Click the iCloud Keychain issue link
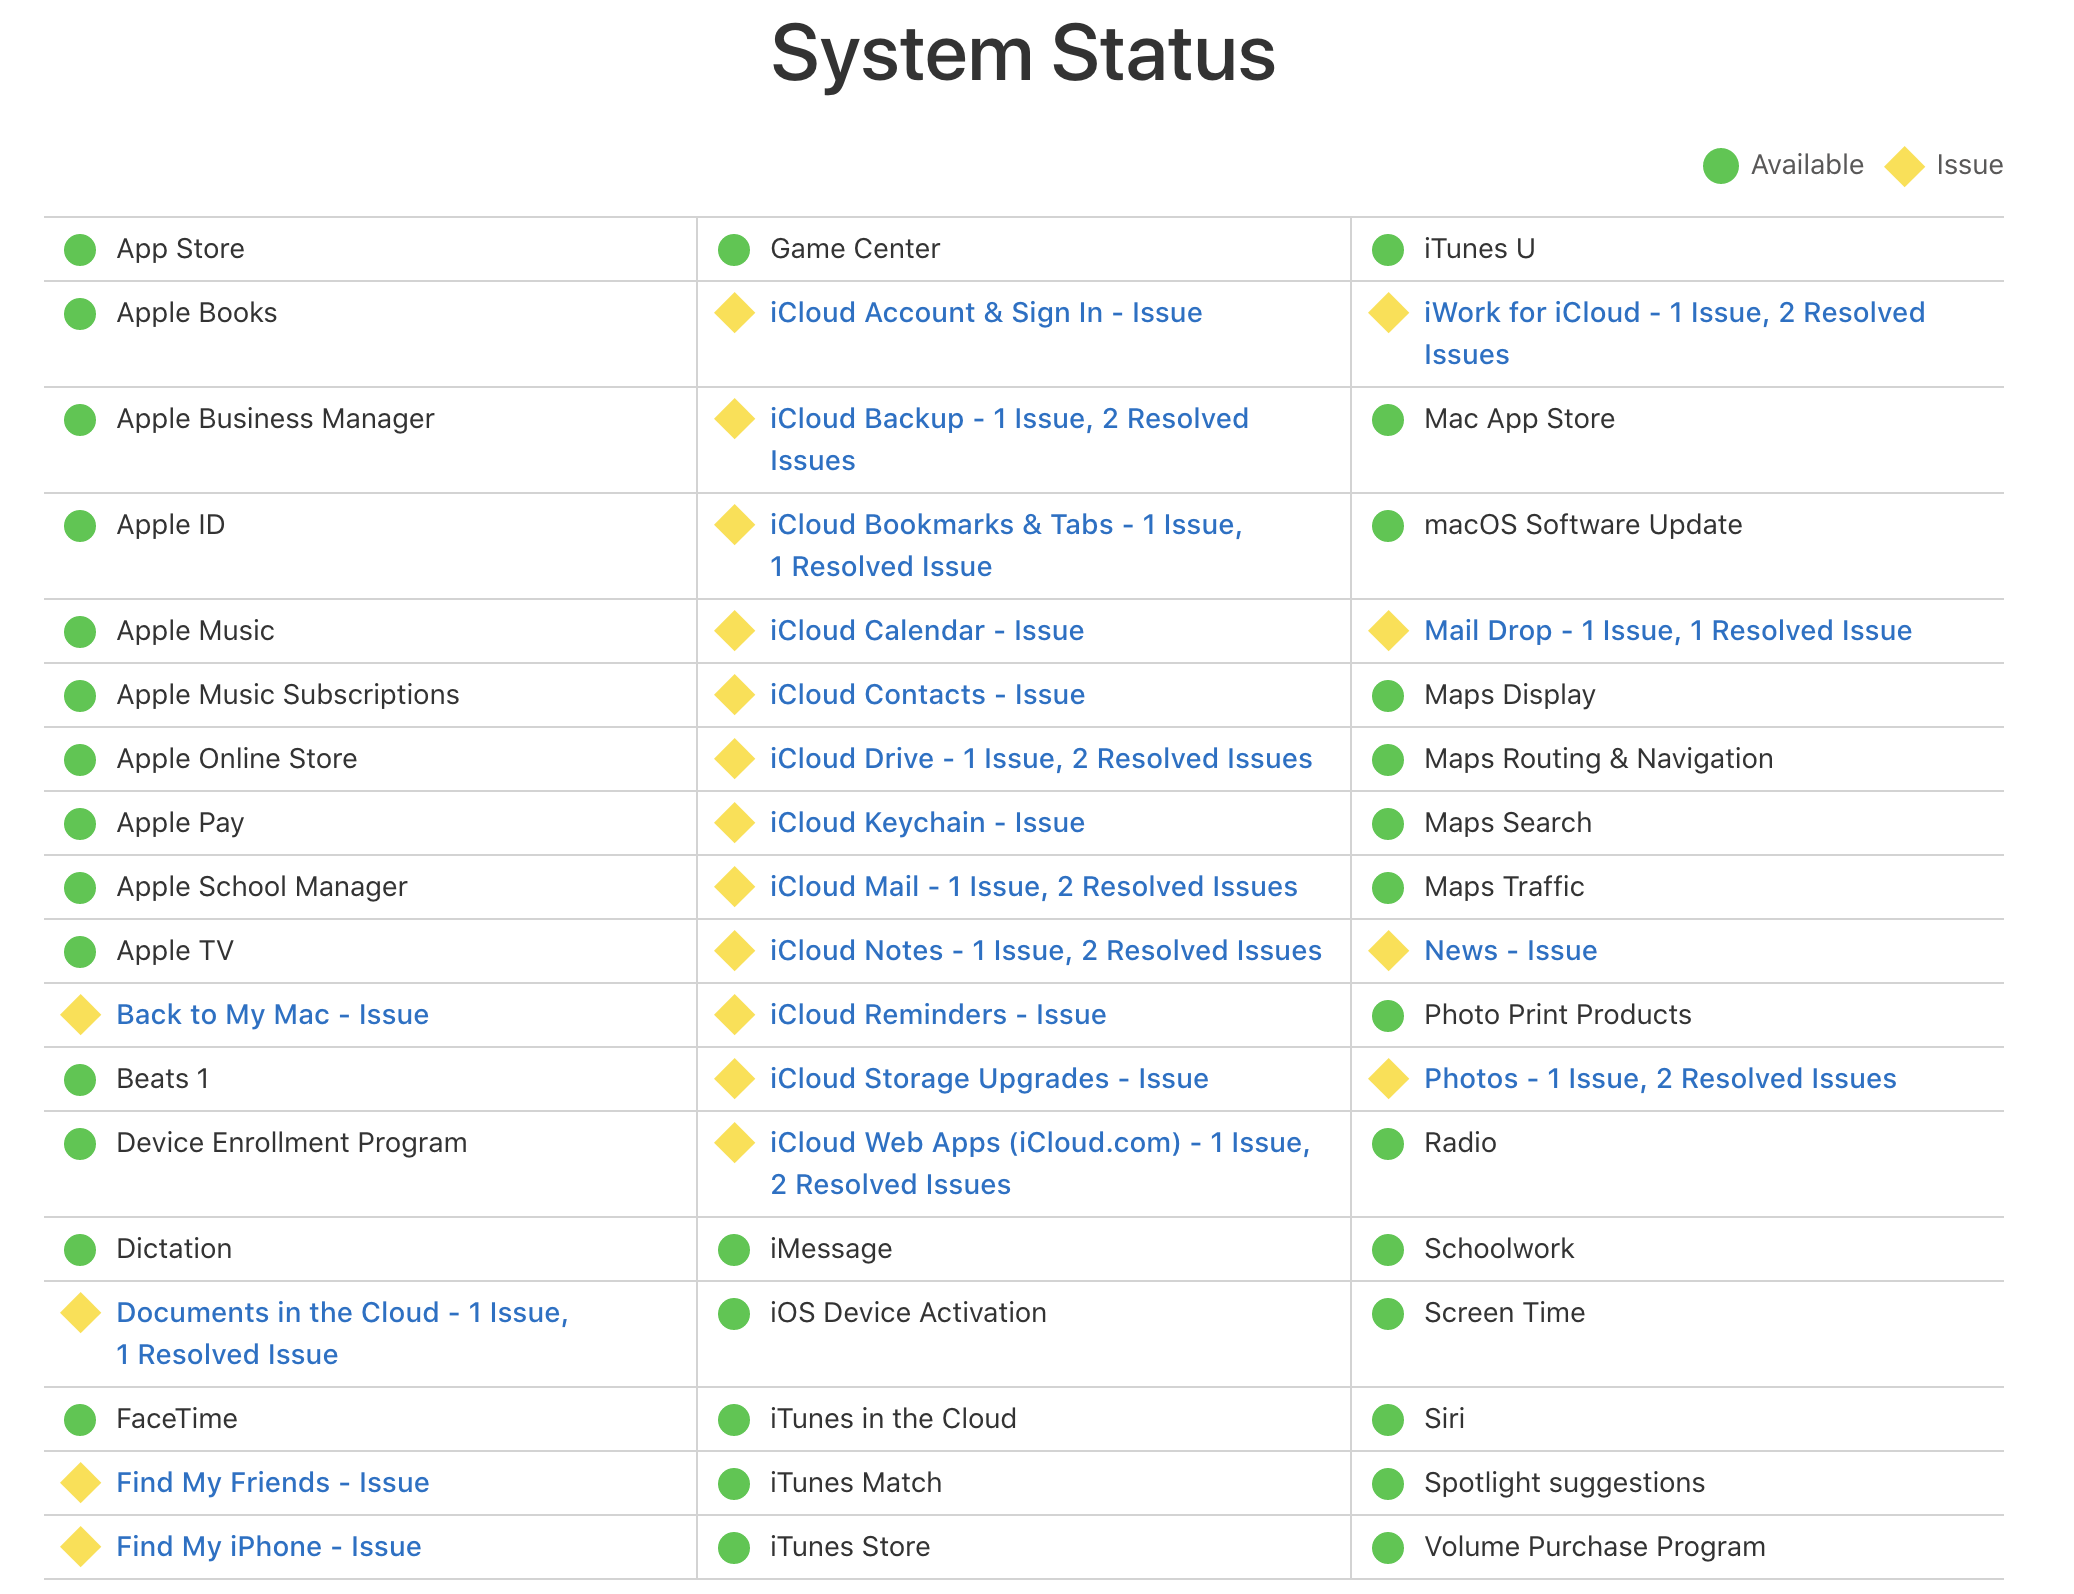Screen dimensions: 2074x1594 point(927,823)
